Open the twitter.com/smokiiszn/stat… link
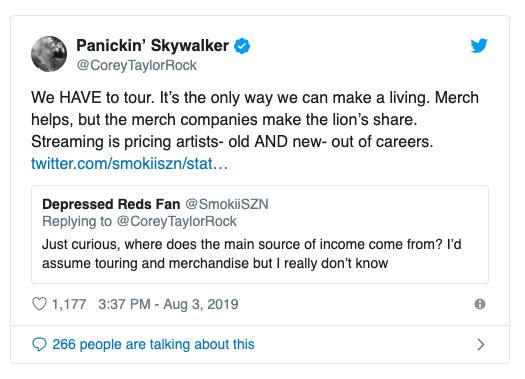This screenshot has width=525, height=379. pyautogui.click(x=129, y=164)
